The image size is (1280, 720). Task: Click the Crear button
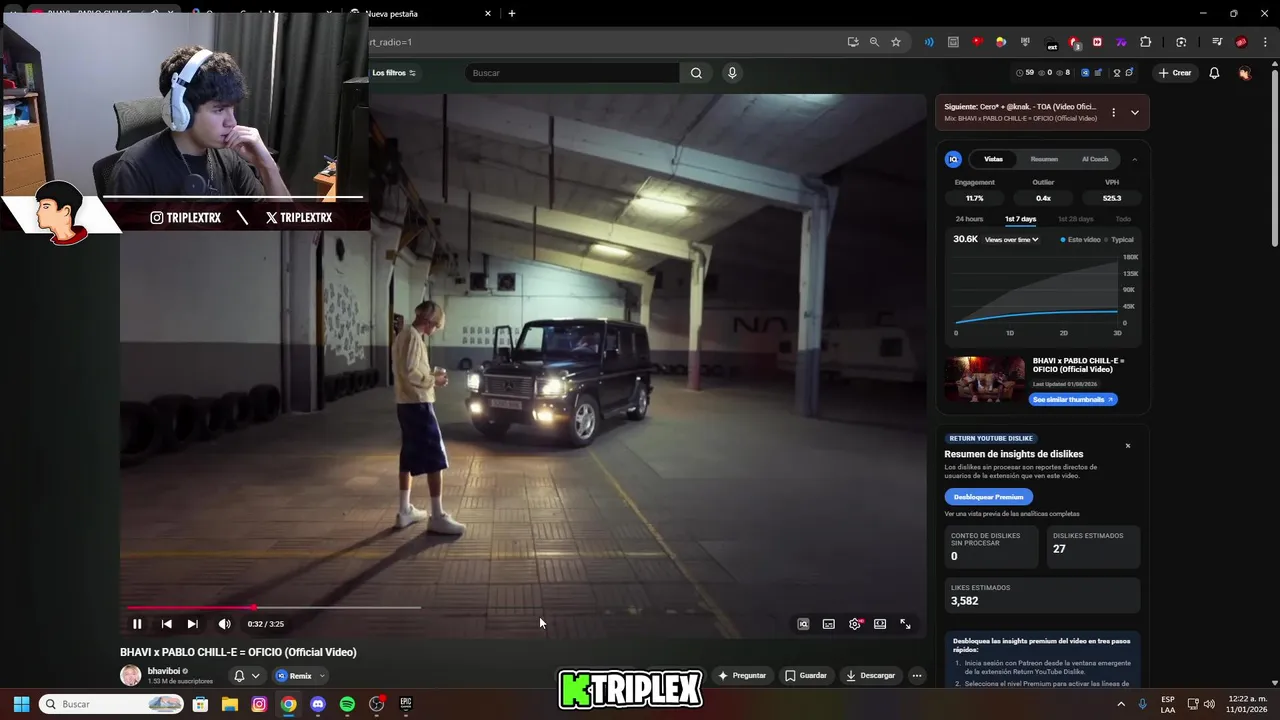tap(1175, 73)
